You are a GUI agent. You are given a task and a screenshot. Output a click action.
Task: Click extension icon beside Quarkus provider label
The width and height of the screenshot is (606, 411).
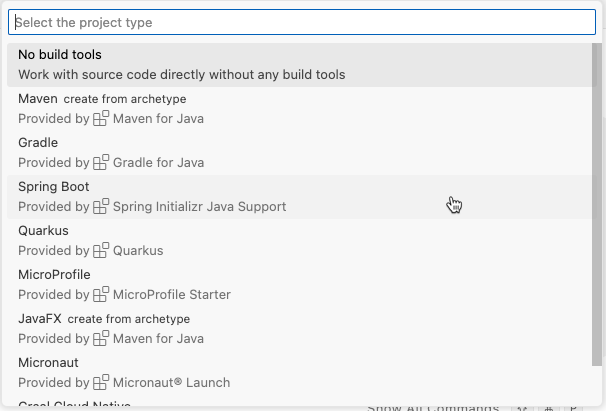pos(101,251)
